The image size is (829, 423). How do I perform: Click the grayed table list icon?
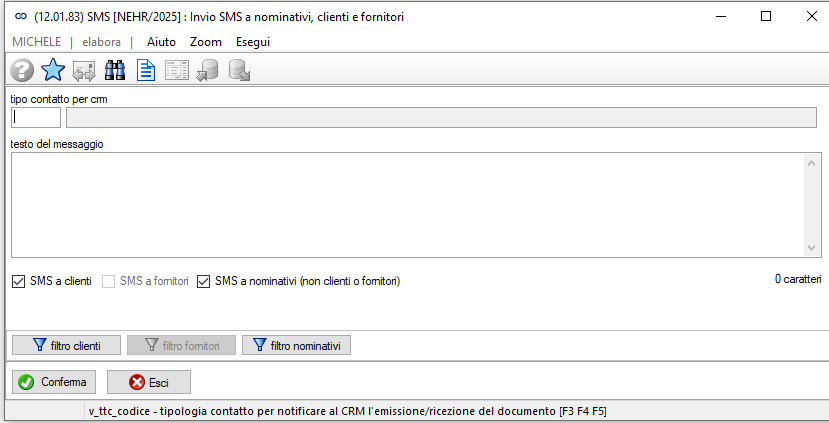177,70
